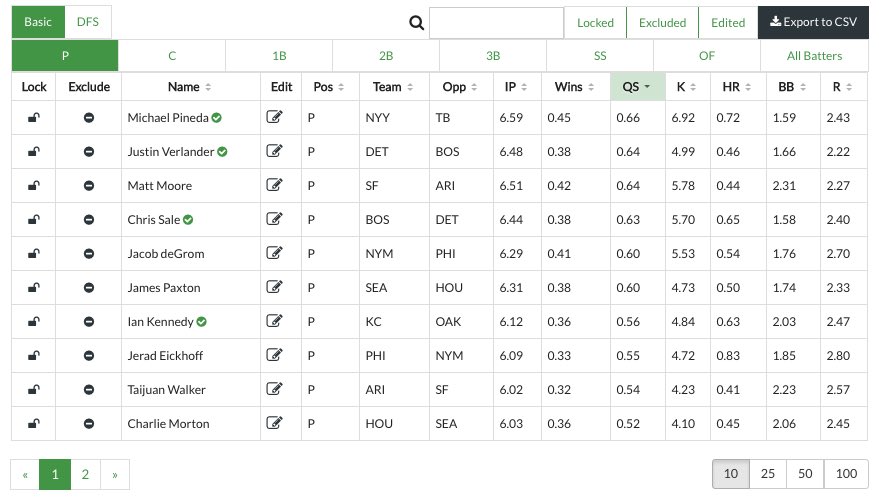Screen dimensions: 879x501
Task: Focus the player search input field
Action: tap(496, 23)
